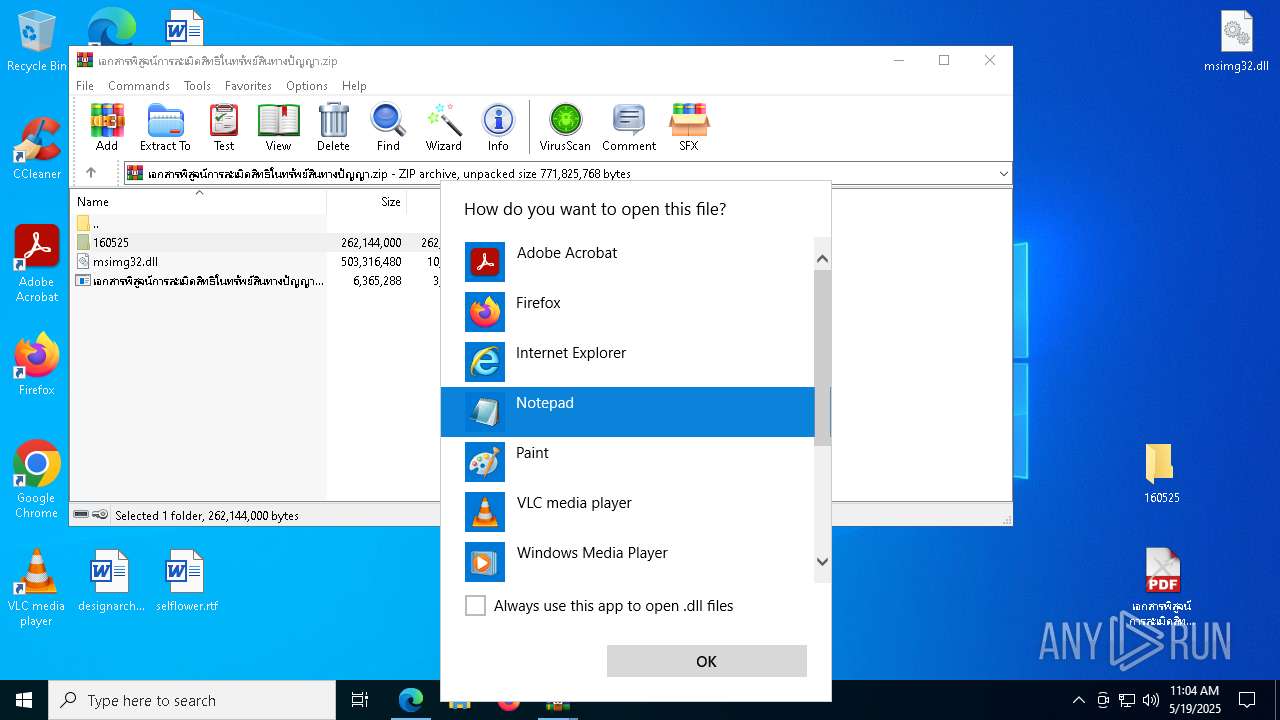Click the Test archive icon

click(x=224, y=127)
